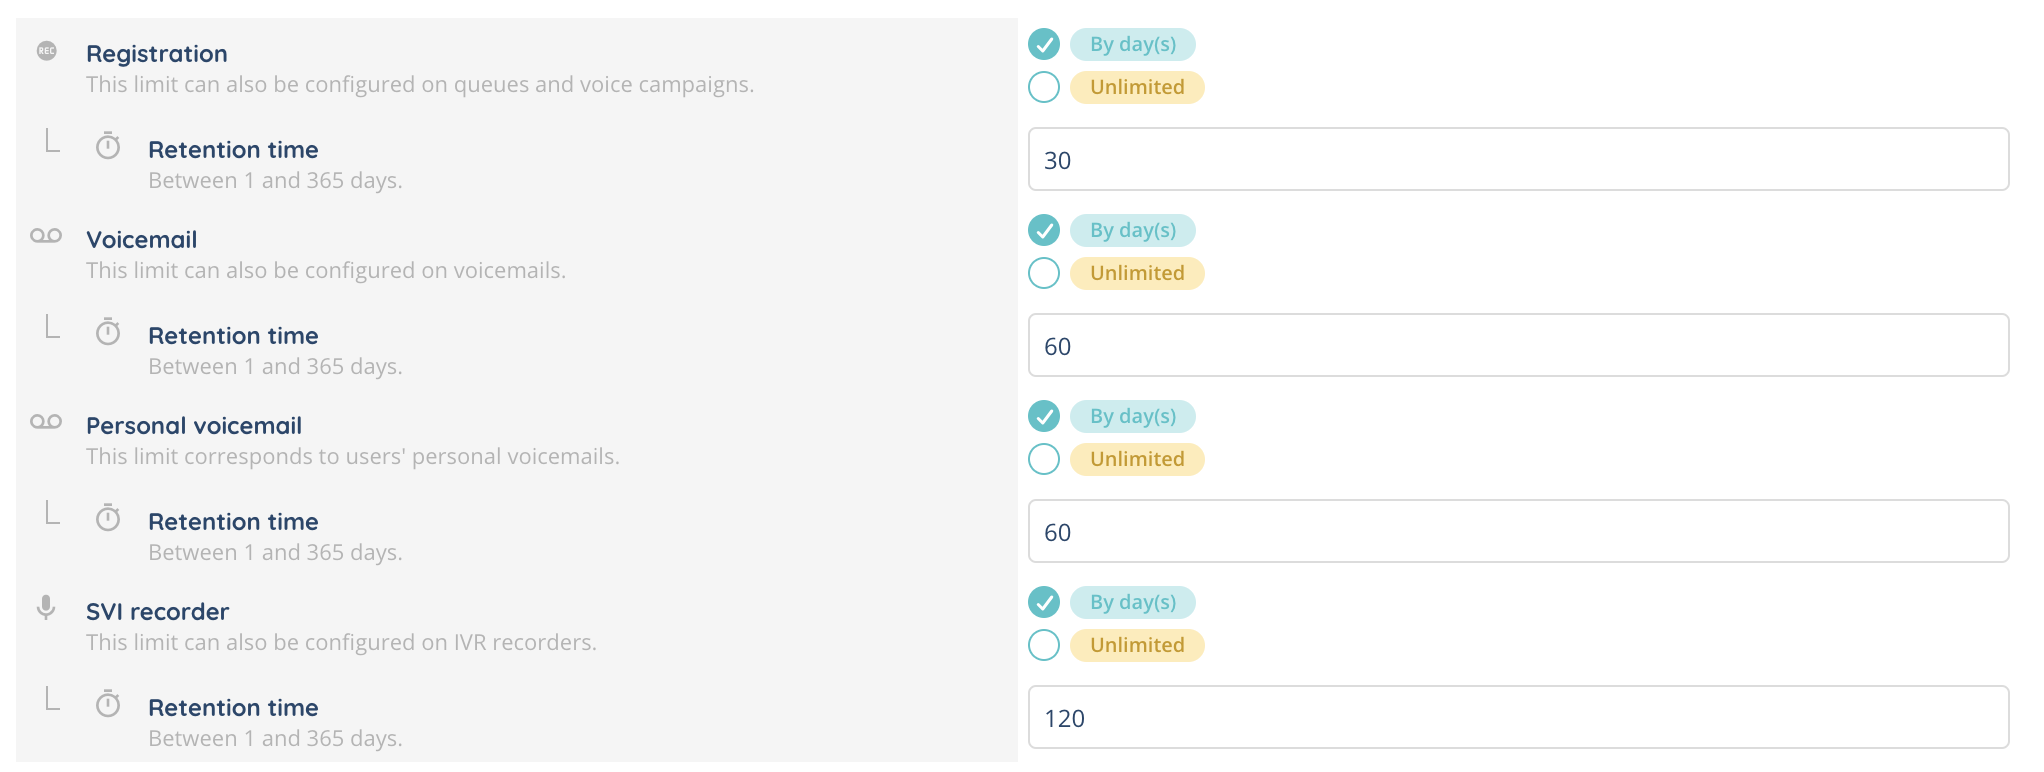Select Unlimited radio for Voicemail
Viewport: 2044px width, 772px height.
point(1044,273)
